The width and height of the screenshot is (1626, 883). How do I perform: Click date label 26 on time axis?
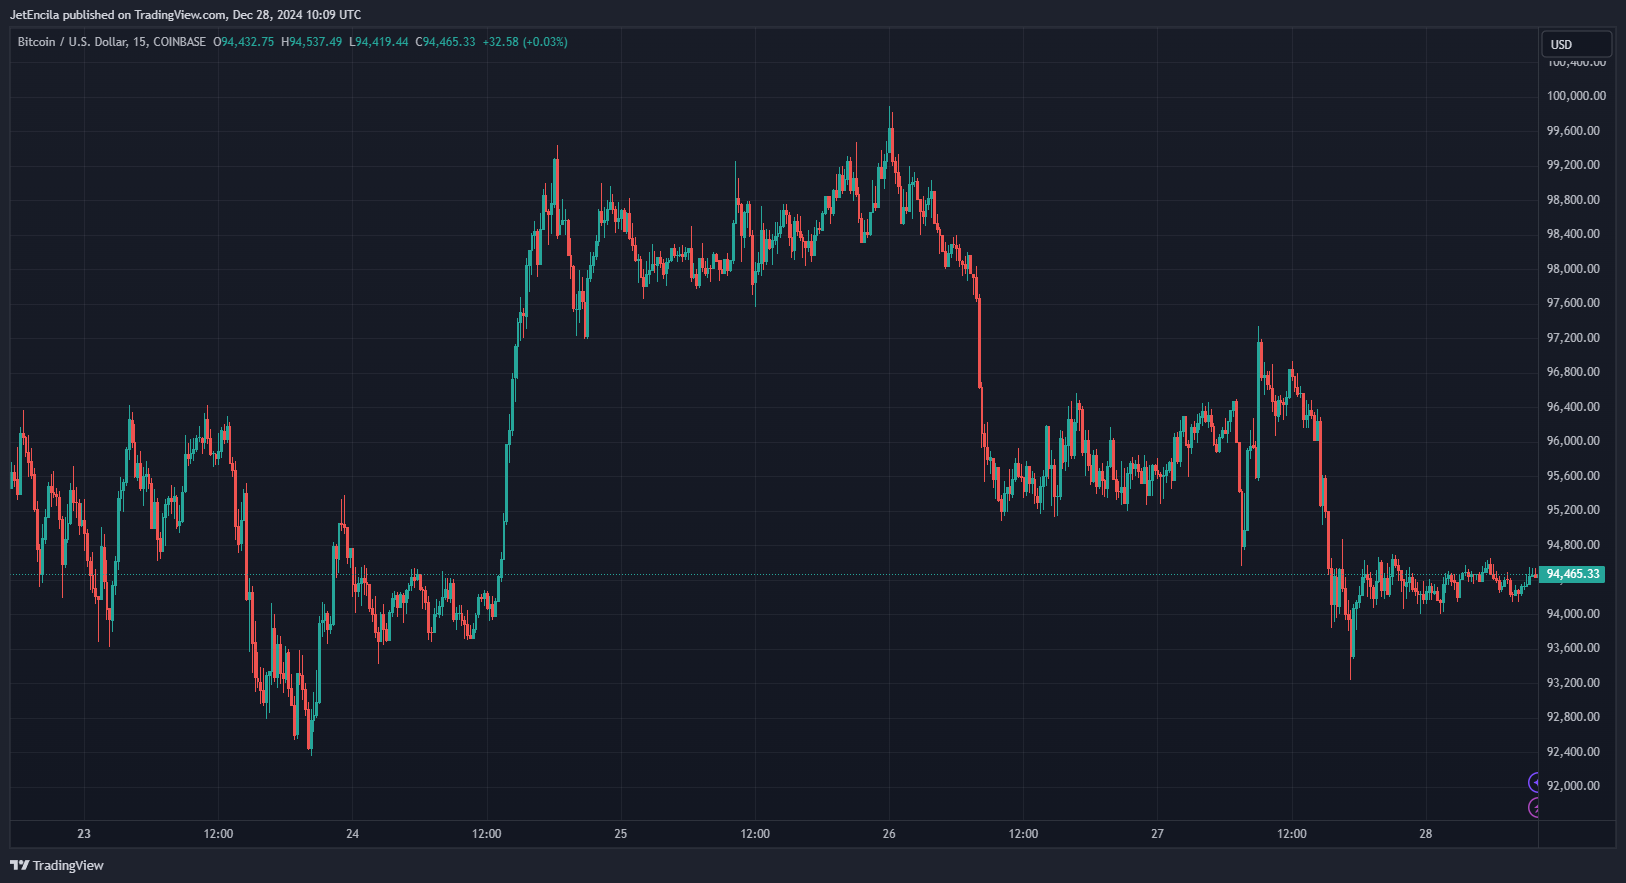click(889, 834)
